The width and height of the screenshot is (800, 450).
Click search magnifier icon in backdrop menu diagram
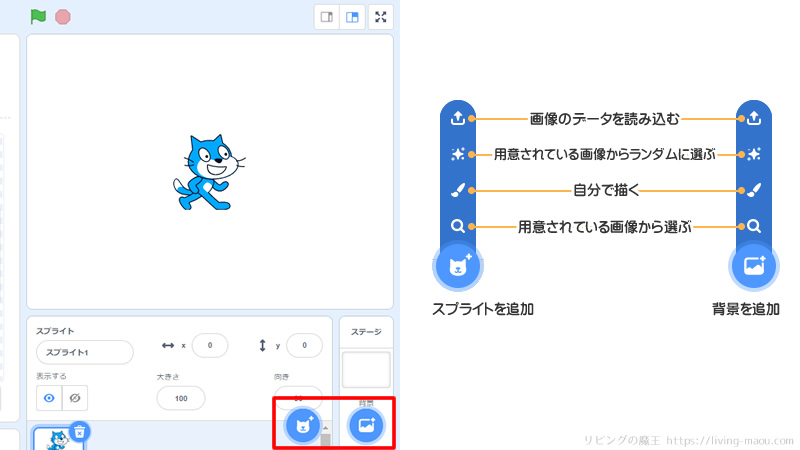click(754, 226)
